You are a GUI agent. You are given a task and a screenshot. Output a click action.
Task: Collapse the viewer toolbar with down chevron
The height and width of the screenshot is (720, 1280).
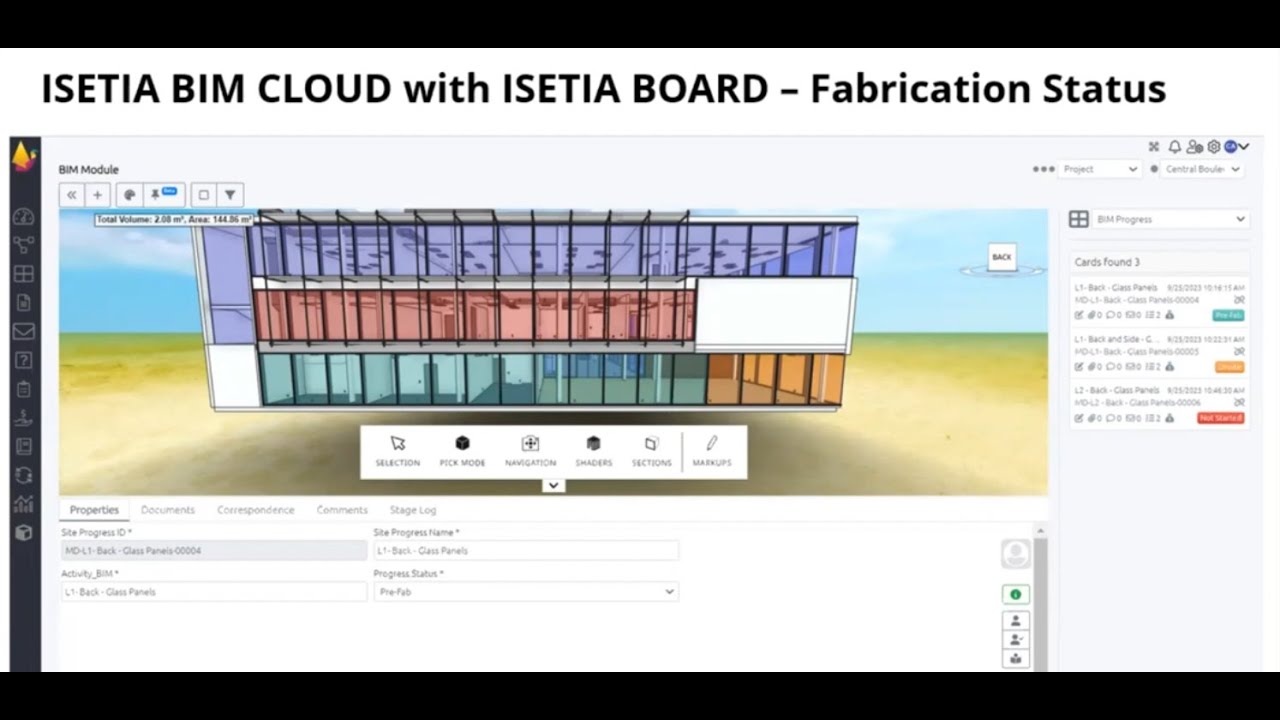[x=553, y=486]
